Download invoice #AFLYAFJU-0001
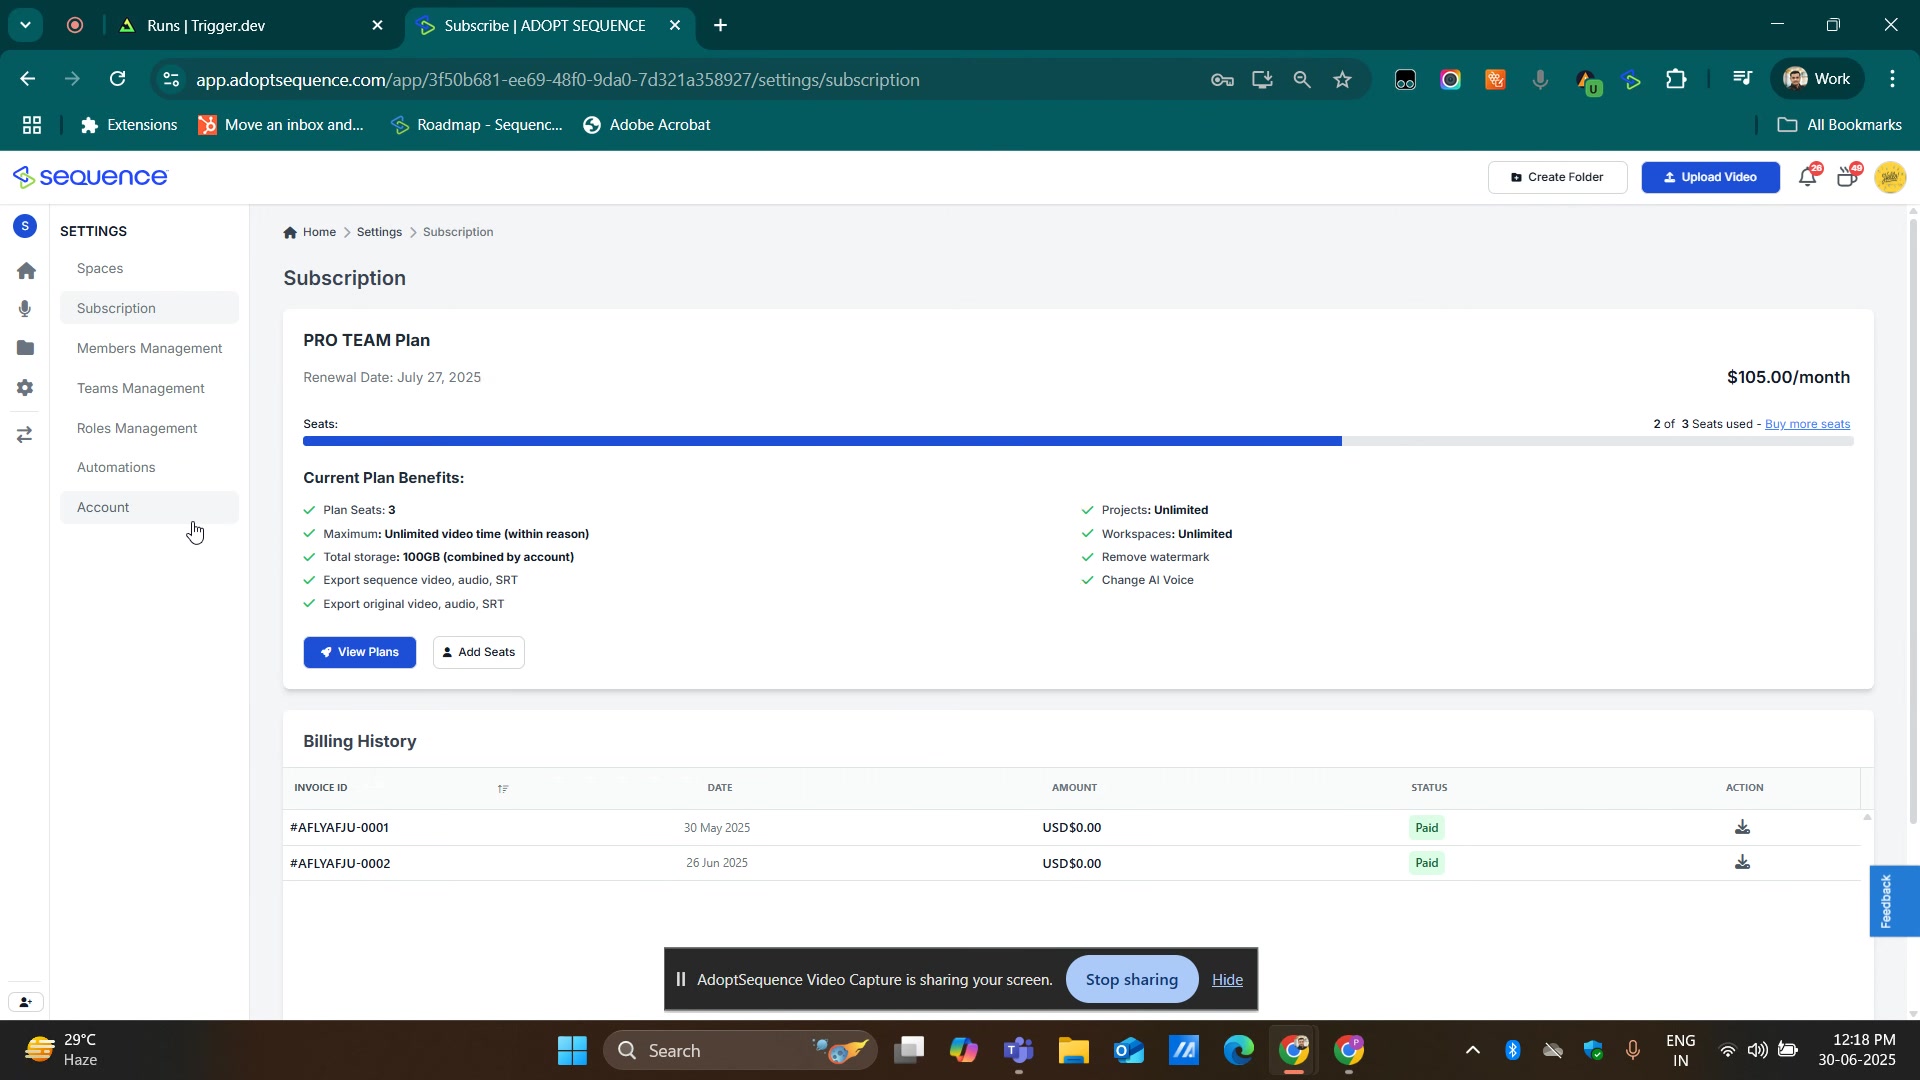The width and height of the screenshot is (1920, 1080). (1742, 828)
